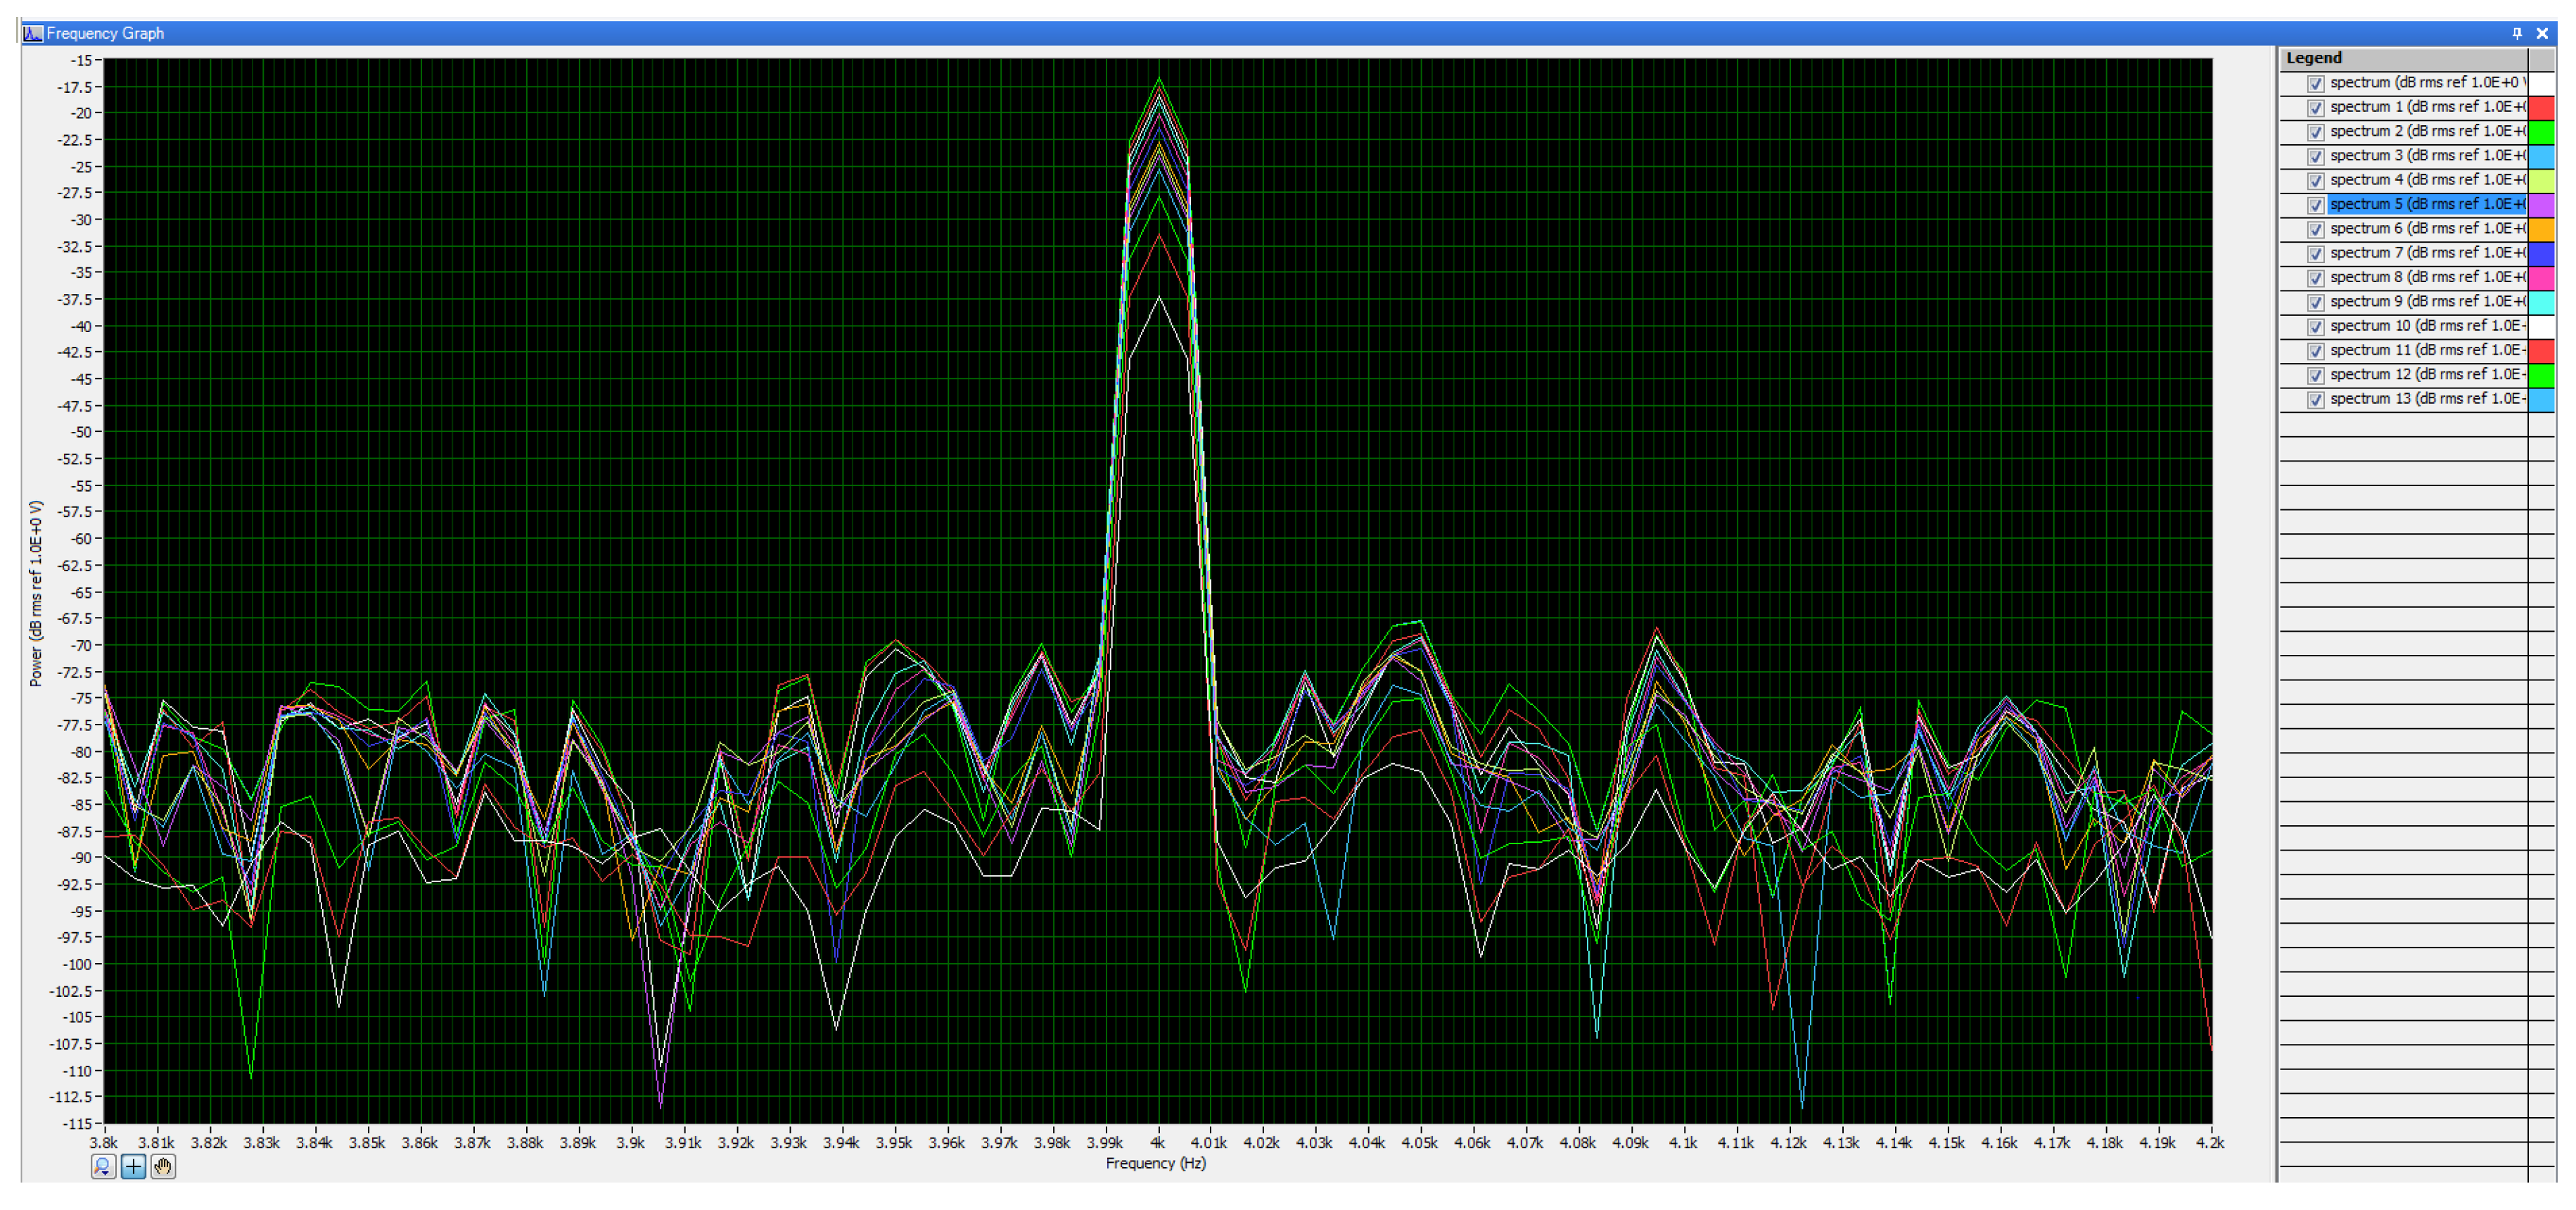Screen dimensions: 2576x1210
Task: Click the highlighted 'spectrum 5' legend label
Action: point(2427,204)
